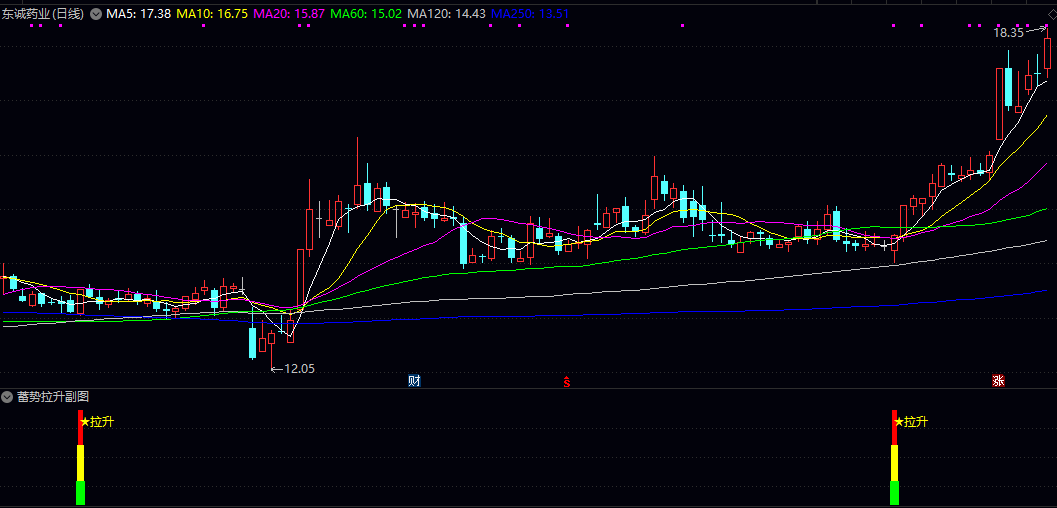1057x508 pixels.
Task: Expand the 蓄势拉升副图 indicator arrow
Action: pyautogui.click(x=8, y=397)
